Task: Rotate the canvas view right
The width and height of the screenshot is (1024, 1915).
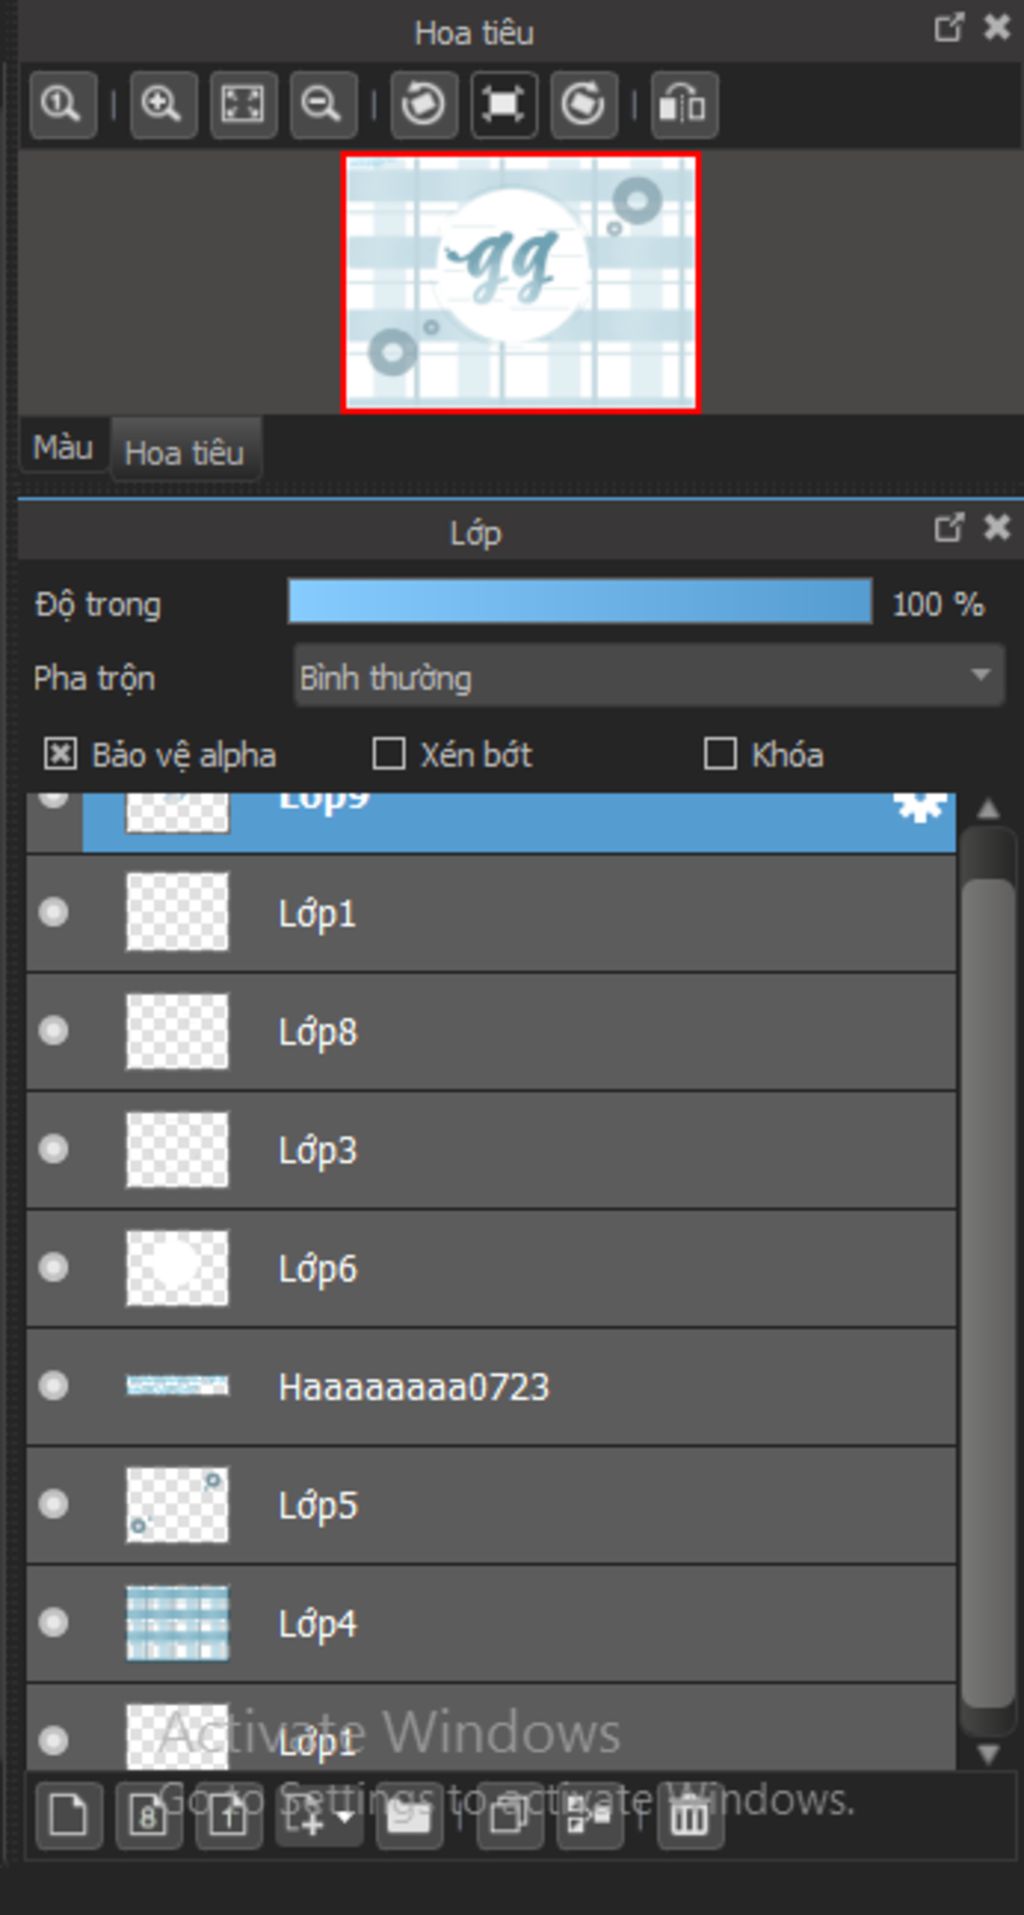Action: click(x=583, y=104)
